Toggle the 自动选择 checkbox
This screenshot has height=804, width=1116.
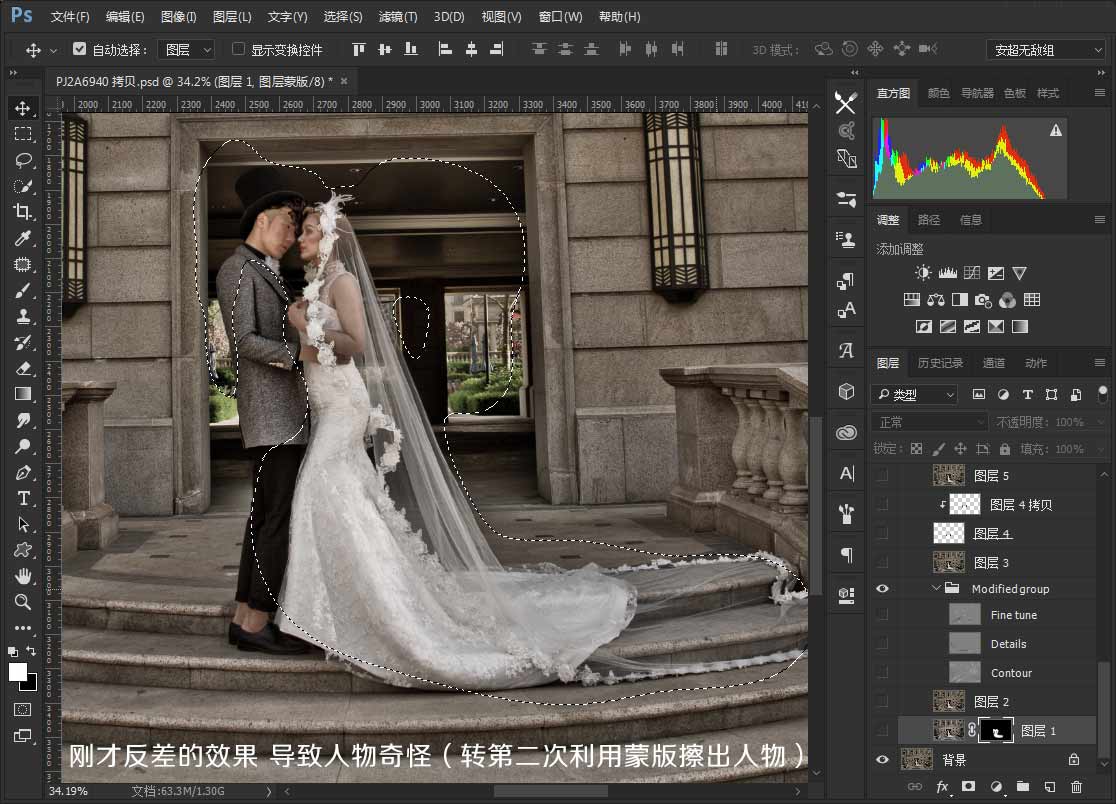click(77, 48)
